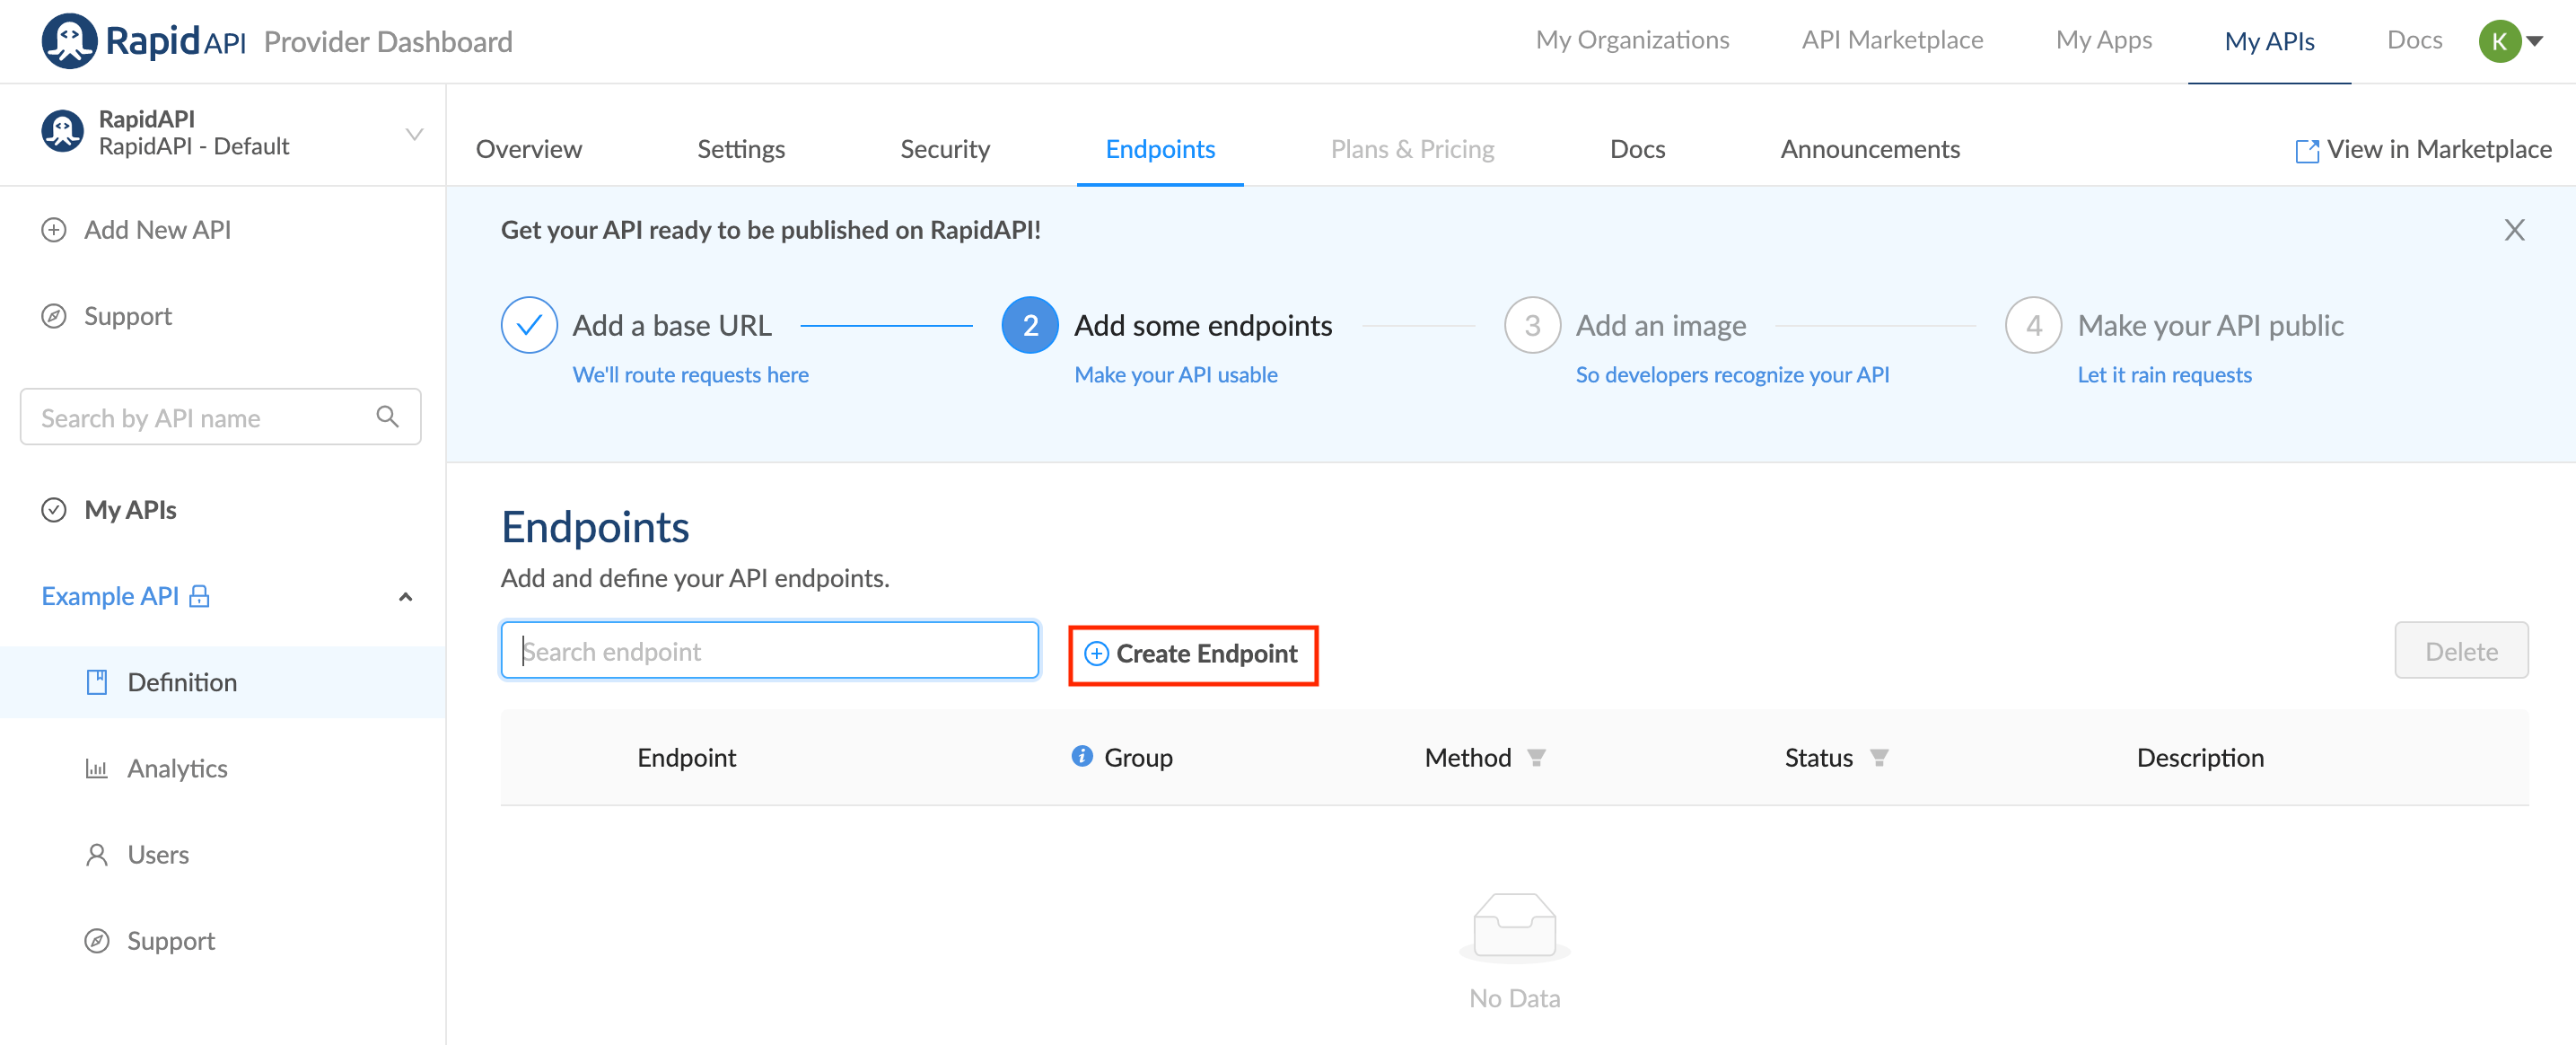Click the search magnifier icon in sidebar
2576x1045 pixels.
387,417
